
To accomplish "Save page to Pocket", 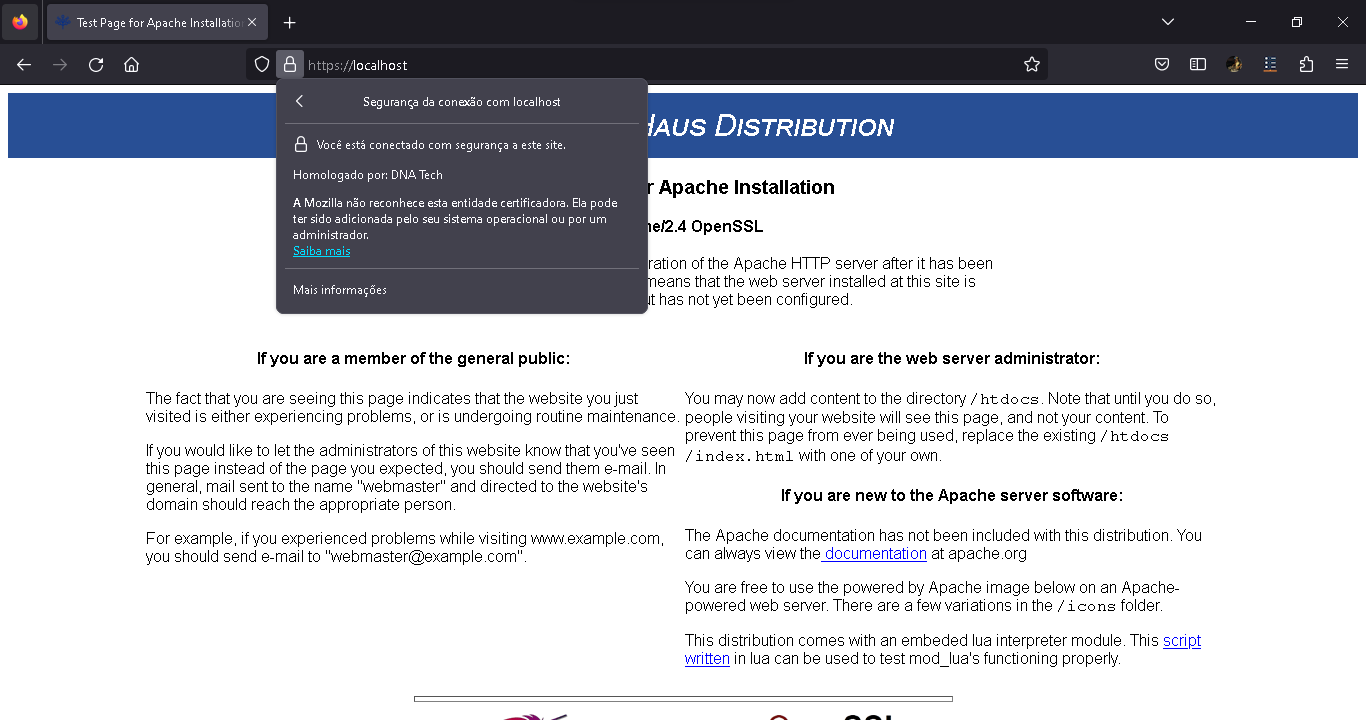I will coord(1162,65).
